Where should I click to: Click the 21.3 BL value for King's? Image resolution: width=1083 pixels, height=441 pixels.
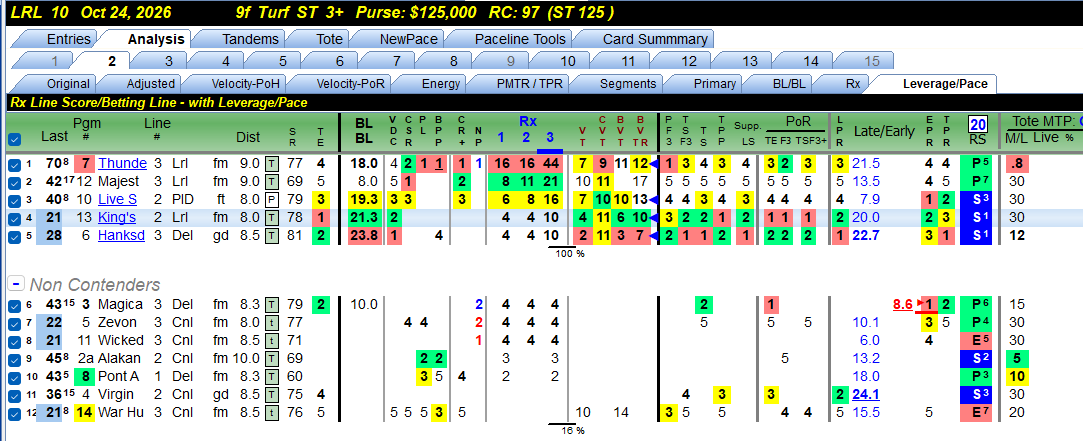(365, 218)
